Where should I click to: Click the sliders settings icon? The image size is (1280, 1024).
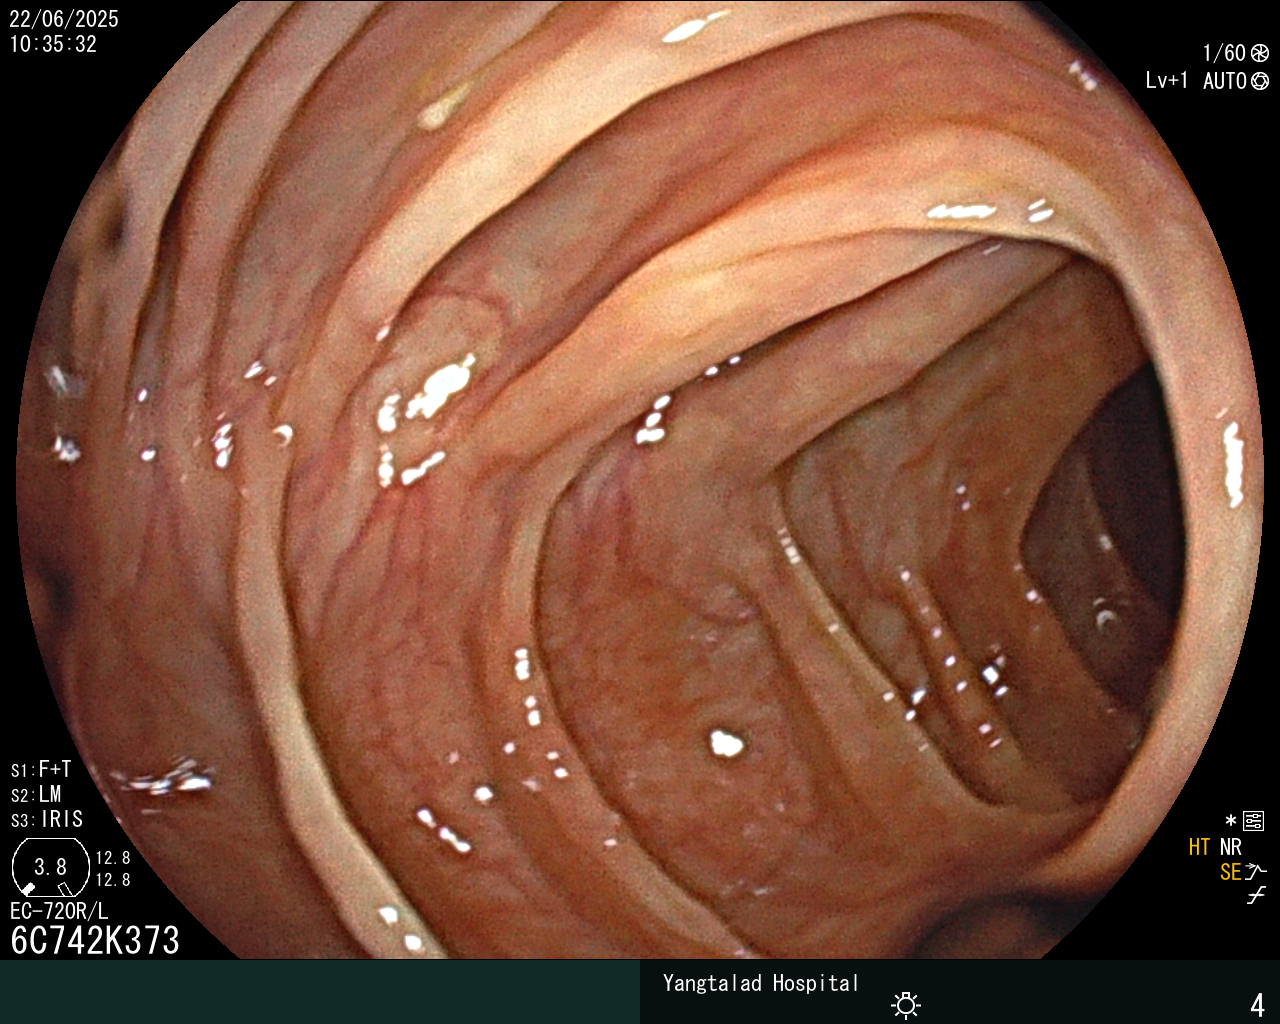1254,822
